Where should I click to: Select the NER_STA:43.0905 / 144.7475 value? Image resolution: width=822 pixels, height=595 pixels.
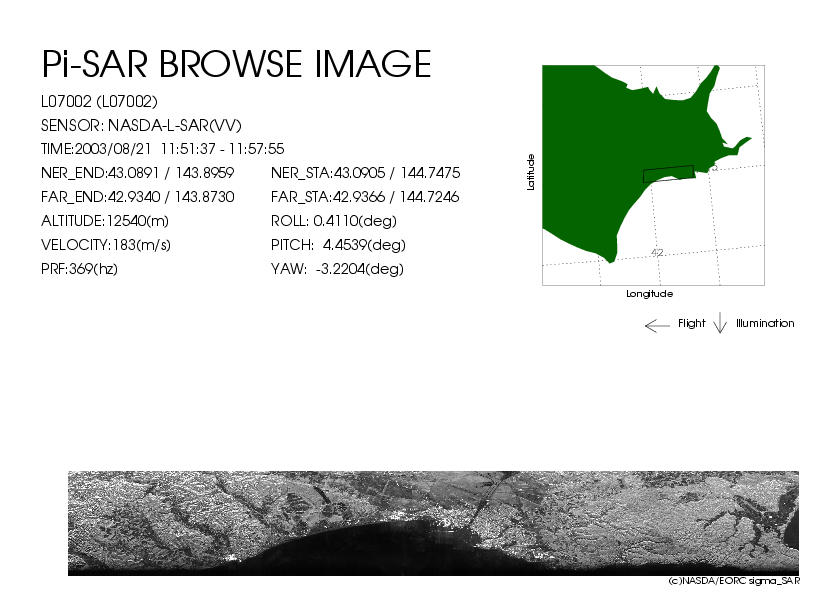tap(365, 172)
